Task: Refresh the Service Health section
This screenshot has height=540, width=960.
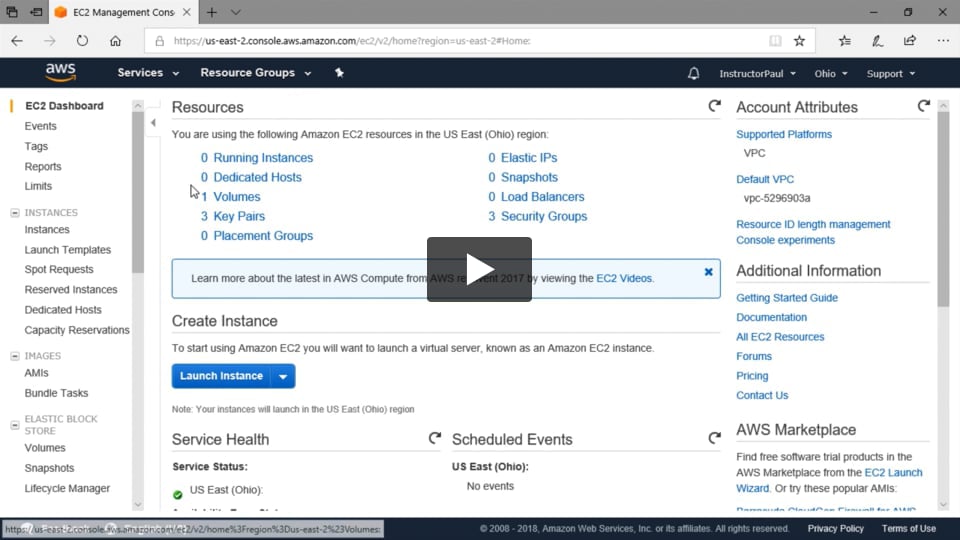Action: (x=434, y=438)
